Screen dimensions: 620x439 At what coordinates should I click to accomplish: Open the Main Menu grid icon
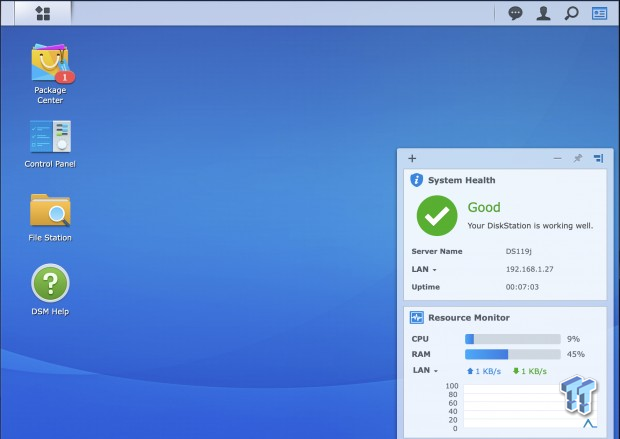click(x=43, y=13)
